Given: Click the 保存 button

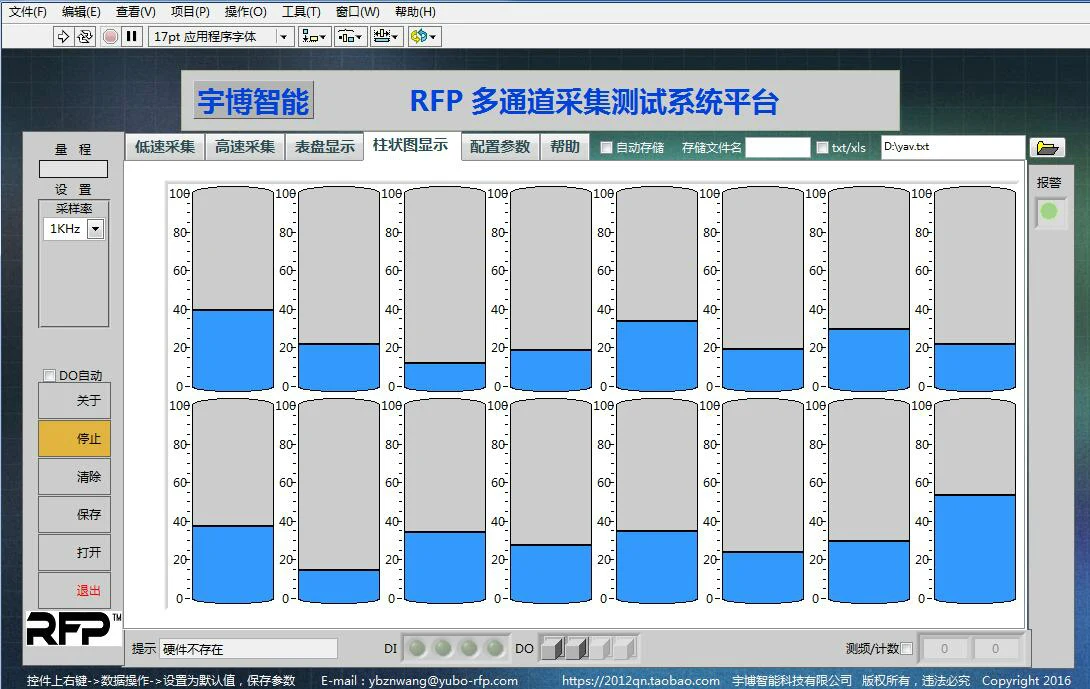Looking at the screenshot, I should pos(74,514).
